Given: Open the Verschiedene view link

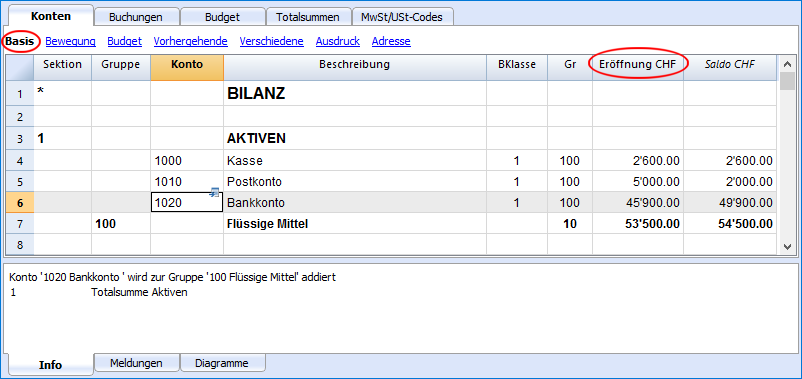Looking at the screenshot, I should (272, 41).
